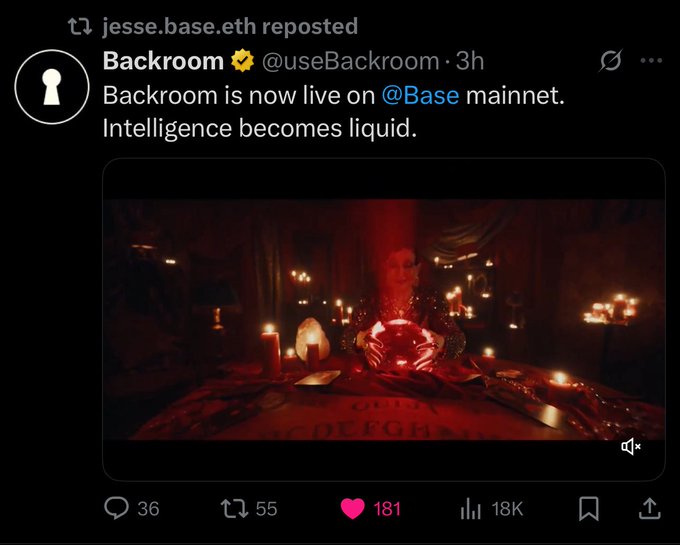Click the gold verified badge
This screenshot has height=545, width=680.
point(241,61)
